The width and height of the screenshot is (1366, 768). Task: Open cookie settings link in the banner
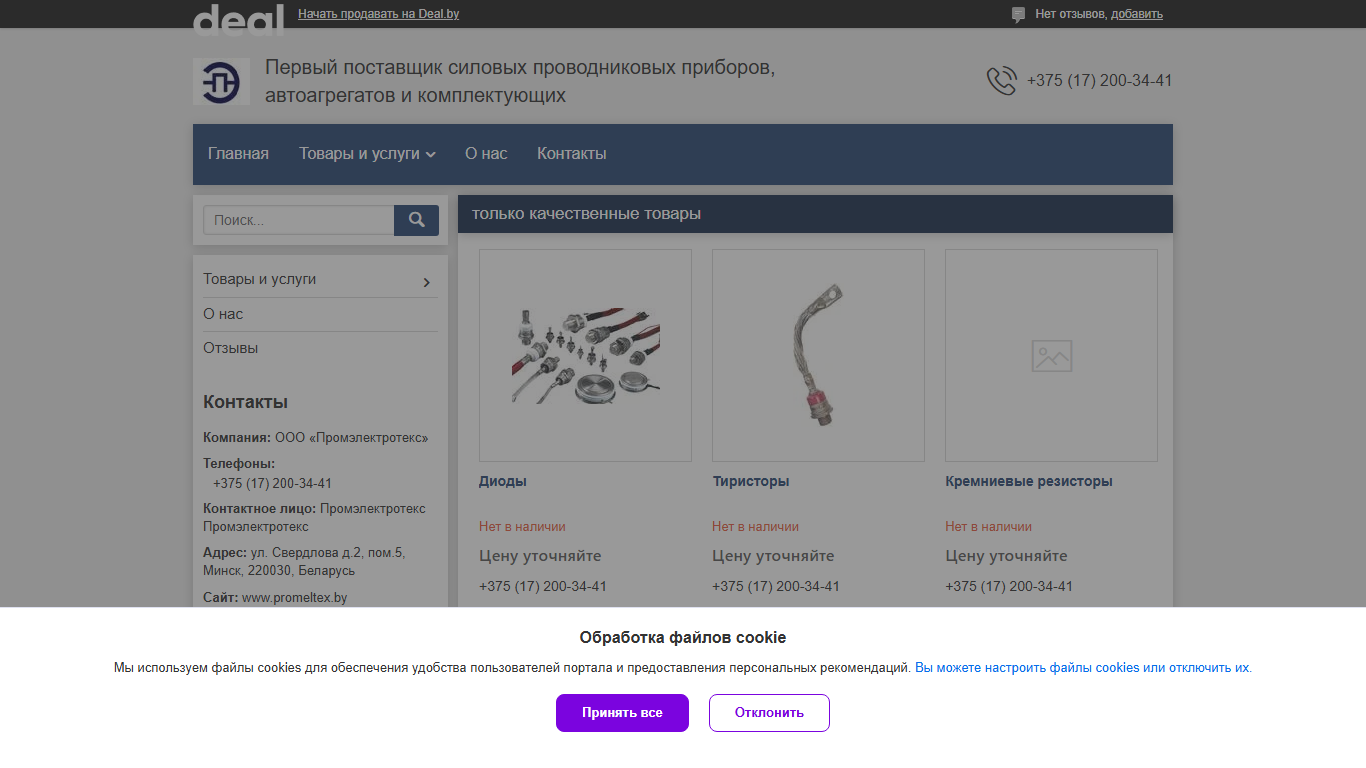point(1083,668)
